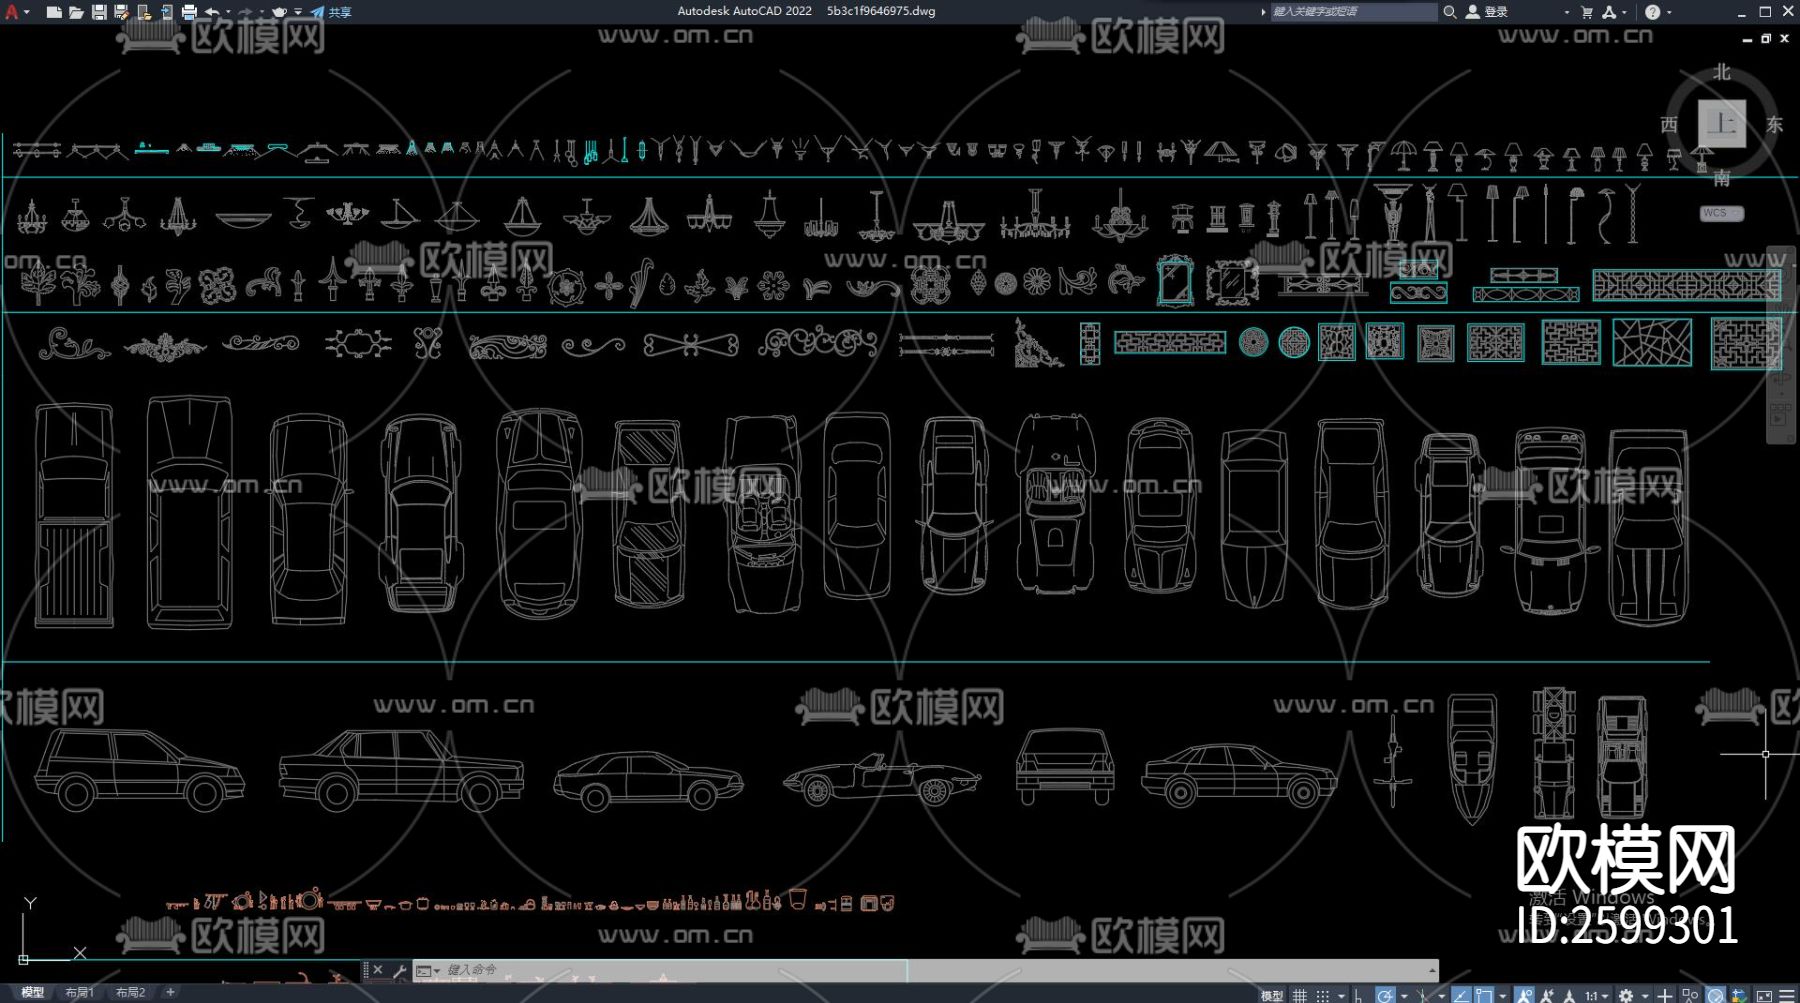Click the 共享 share button
Image resolution: width=1800 pixels, height=1003 pixels.
331,12
